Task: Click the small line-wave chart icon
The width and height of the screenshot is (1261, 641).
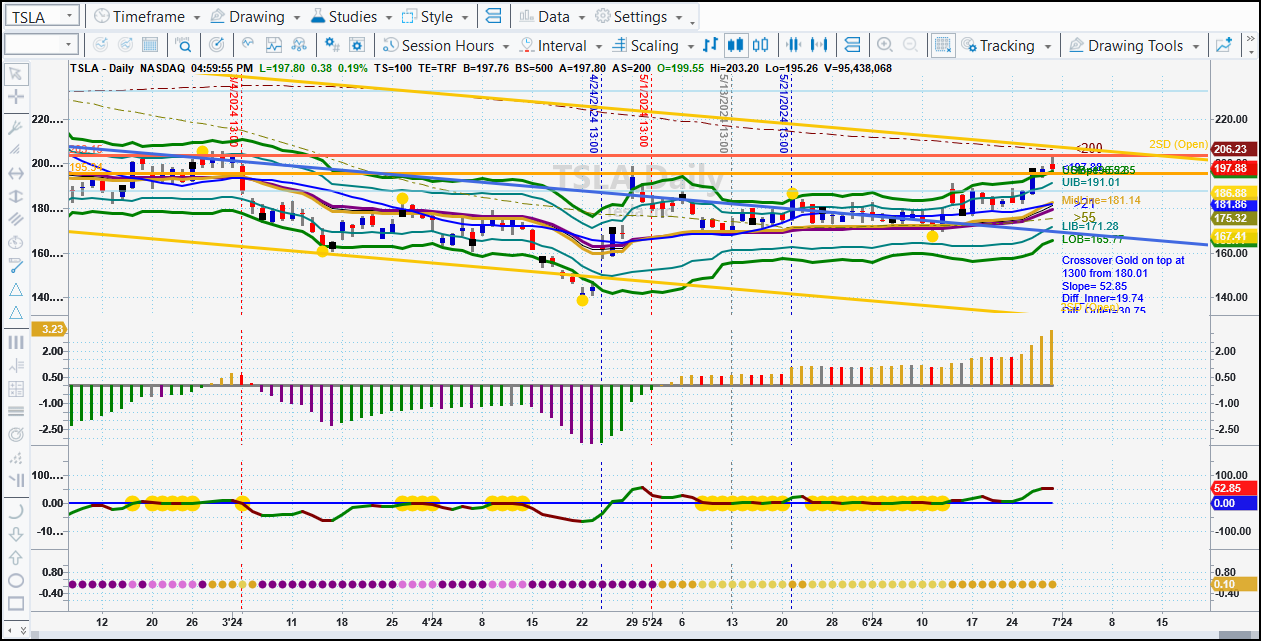Action: tap(247, 45)
